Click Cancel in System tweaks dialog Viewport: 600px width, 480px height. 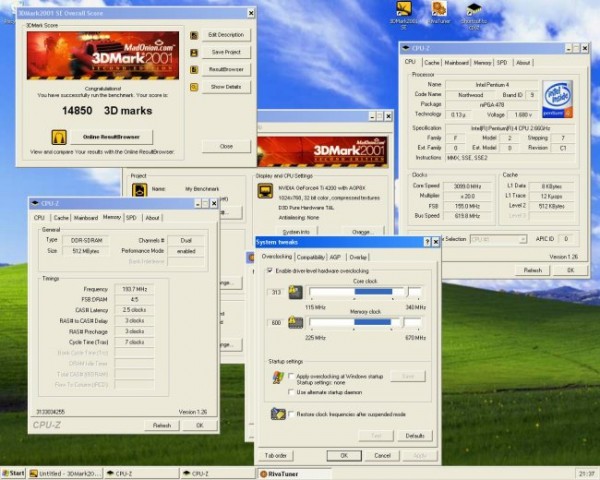coord(382,456)
